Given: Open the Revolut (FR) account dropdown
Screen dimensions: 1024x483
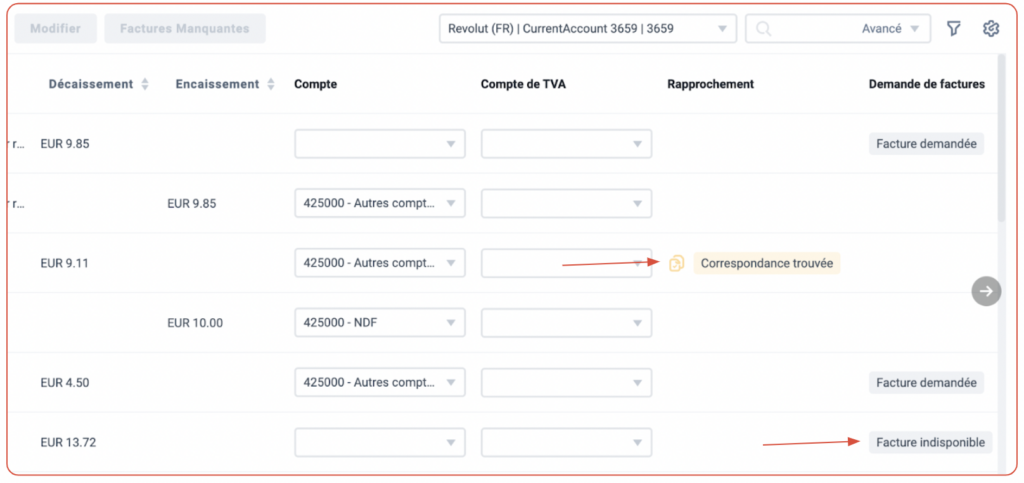Looking at the screenshot, I should 588,29.
